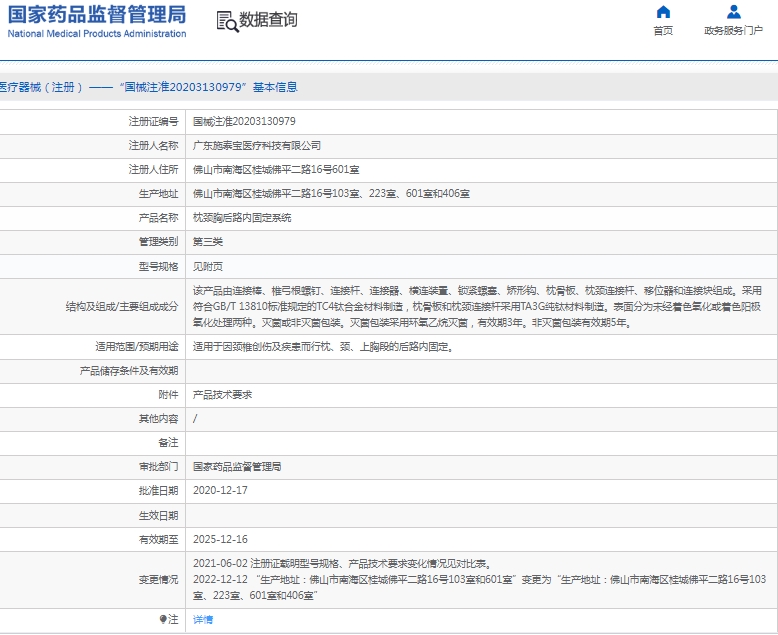Select product name 枕颈胸后路内固定系统
Image resolution: width=778 pixels, height=635 pixels.
[242, 218]
